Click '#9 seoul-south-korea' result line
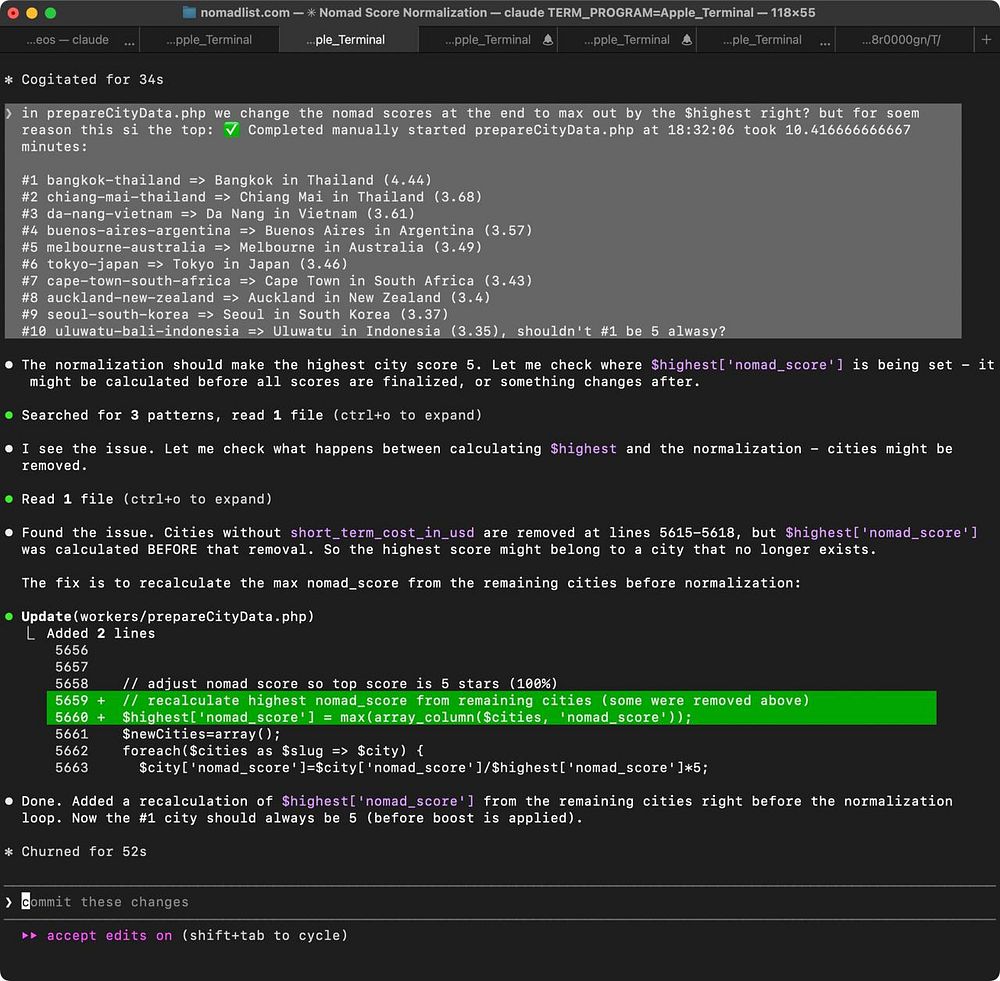 click(x=235, y=314)
